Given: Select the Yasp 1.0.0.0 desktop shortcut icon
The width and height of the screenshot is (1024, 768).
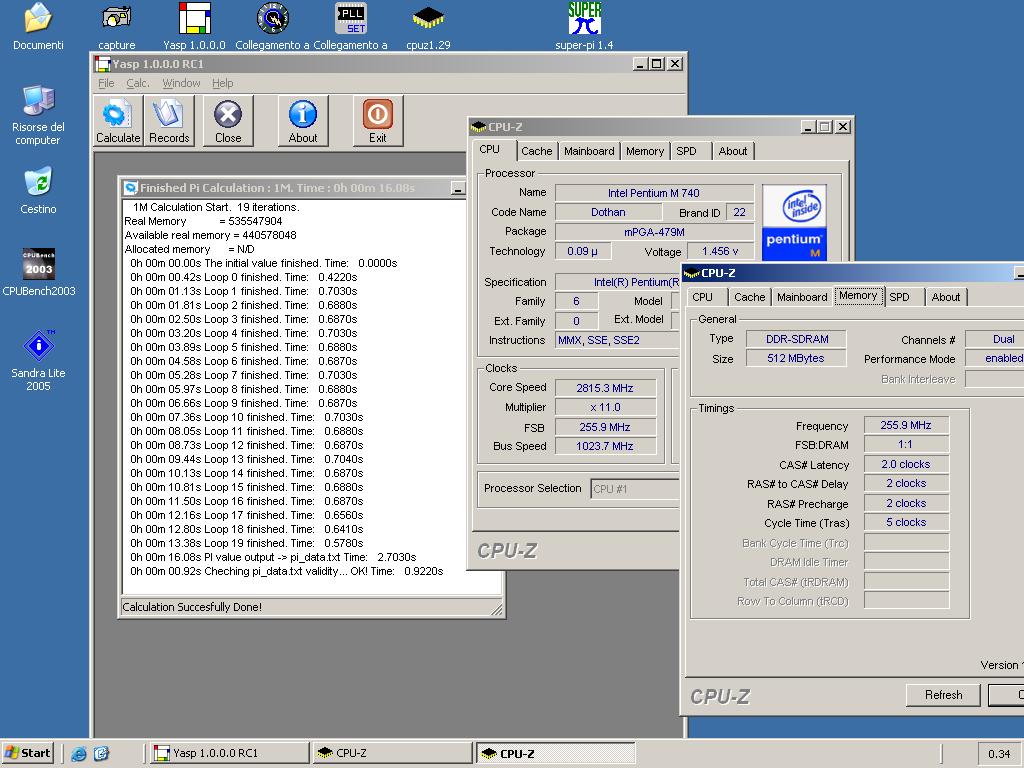Looking at the screenshot, I should tap(195, 19).
